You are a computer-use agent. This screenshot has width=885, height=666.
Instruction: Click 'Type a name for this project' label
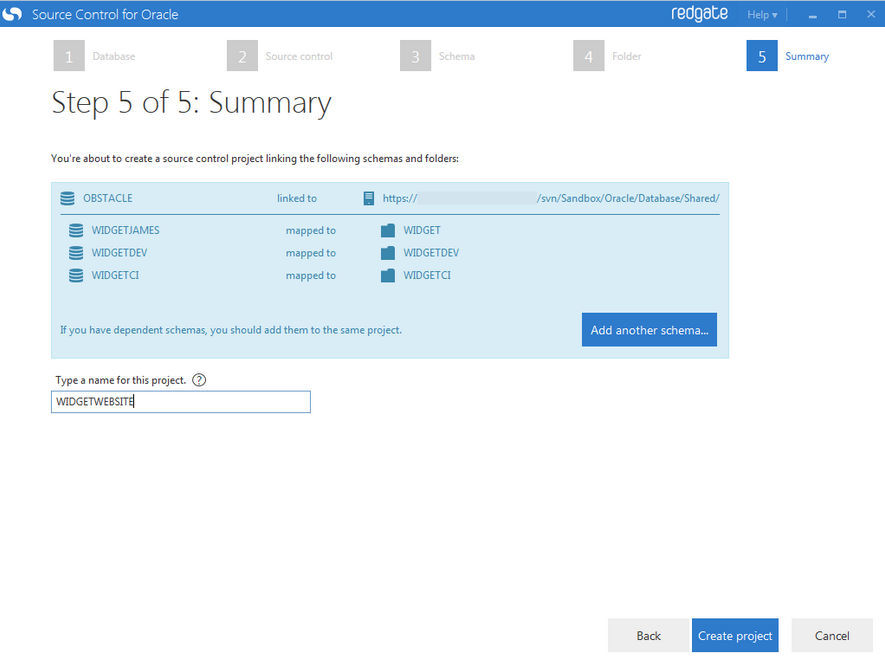120,380
